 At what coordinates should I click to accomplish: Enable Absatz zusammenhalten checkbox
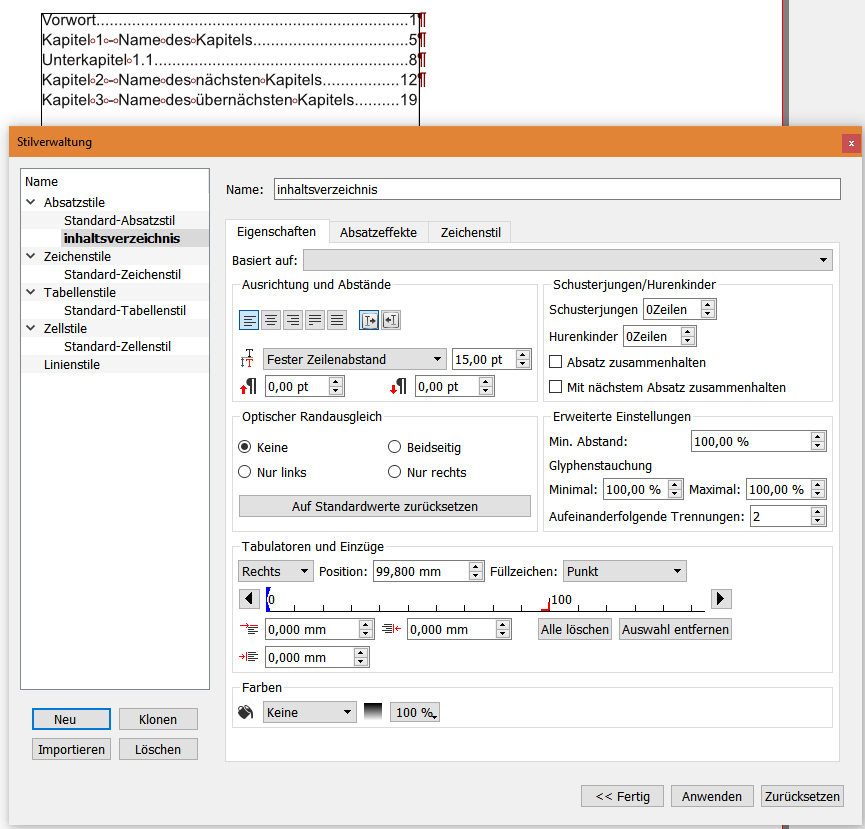556,363
